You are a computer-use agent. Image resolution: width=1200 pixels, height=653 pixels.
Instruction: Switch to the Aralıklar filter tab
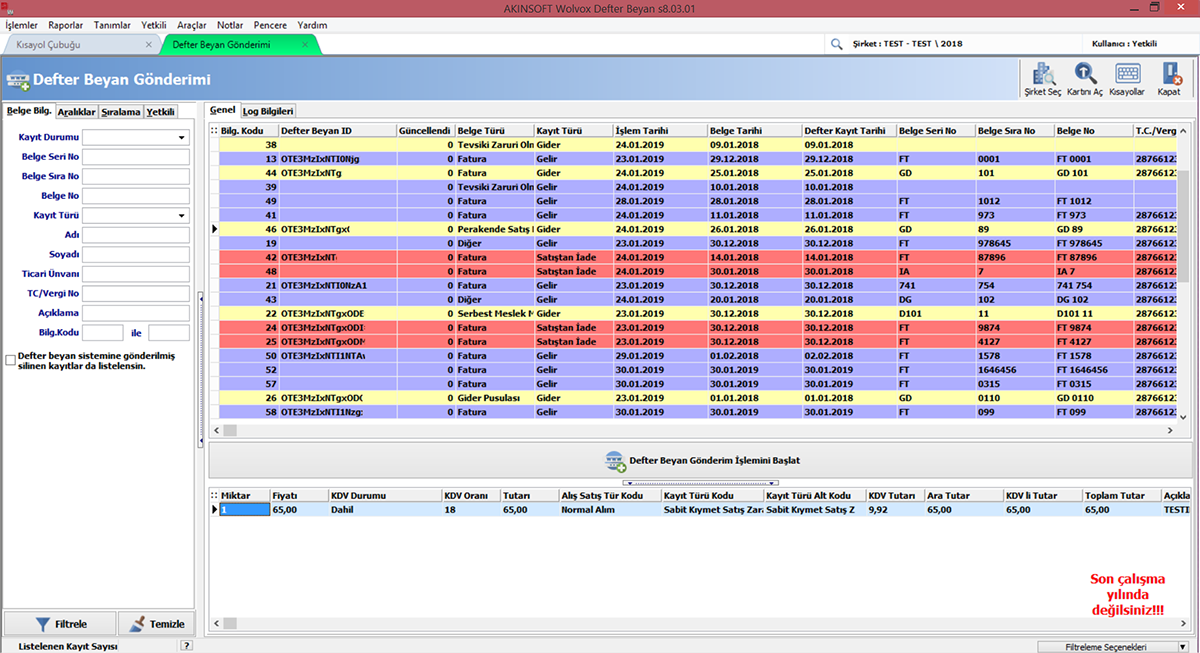(x=76, y=112)
